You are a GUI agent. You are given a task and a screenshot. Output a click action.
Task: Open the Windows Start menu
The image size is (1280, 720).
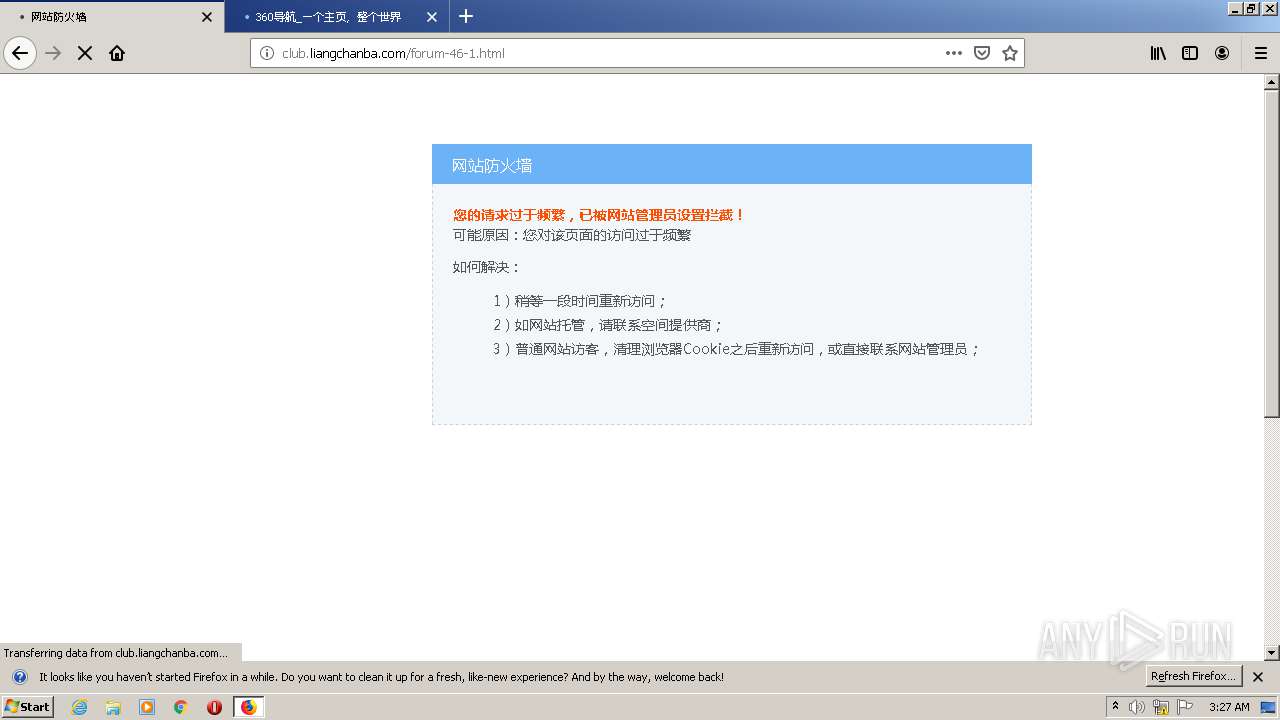click(27, 707)
